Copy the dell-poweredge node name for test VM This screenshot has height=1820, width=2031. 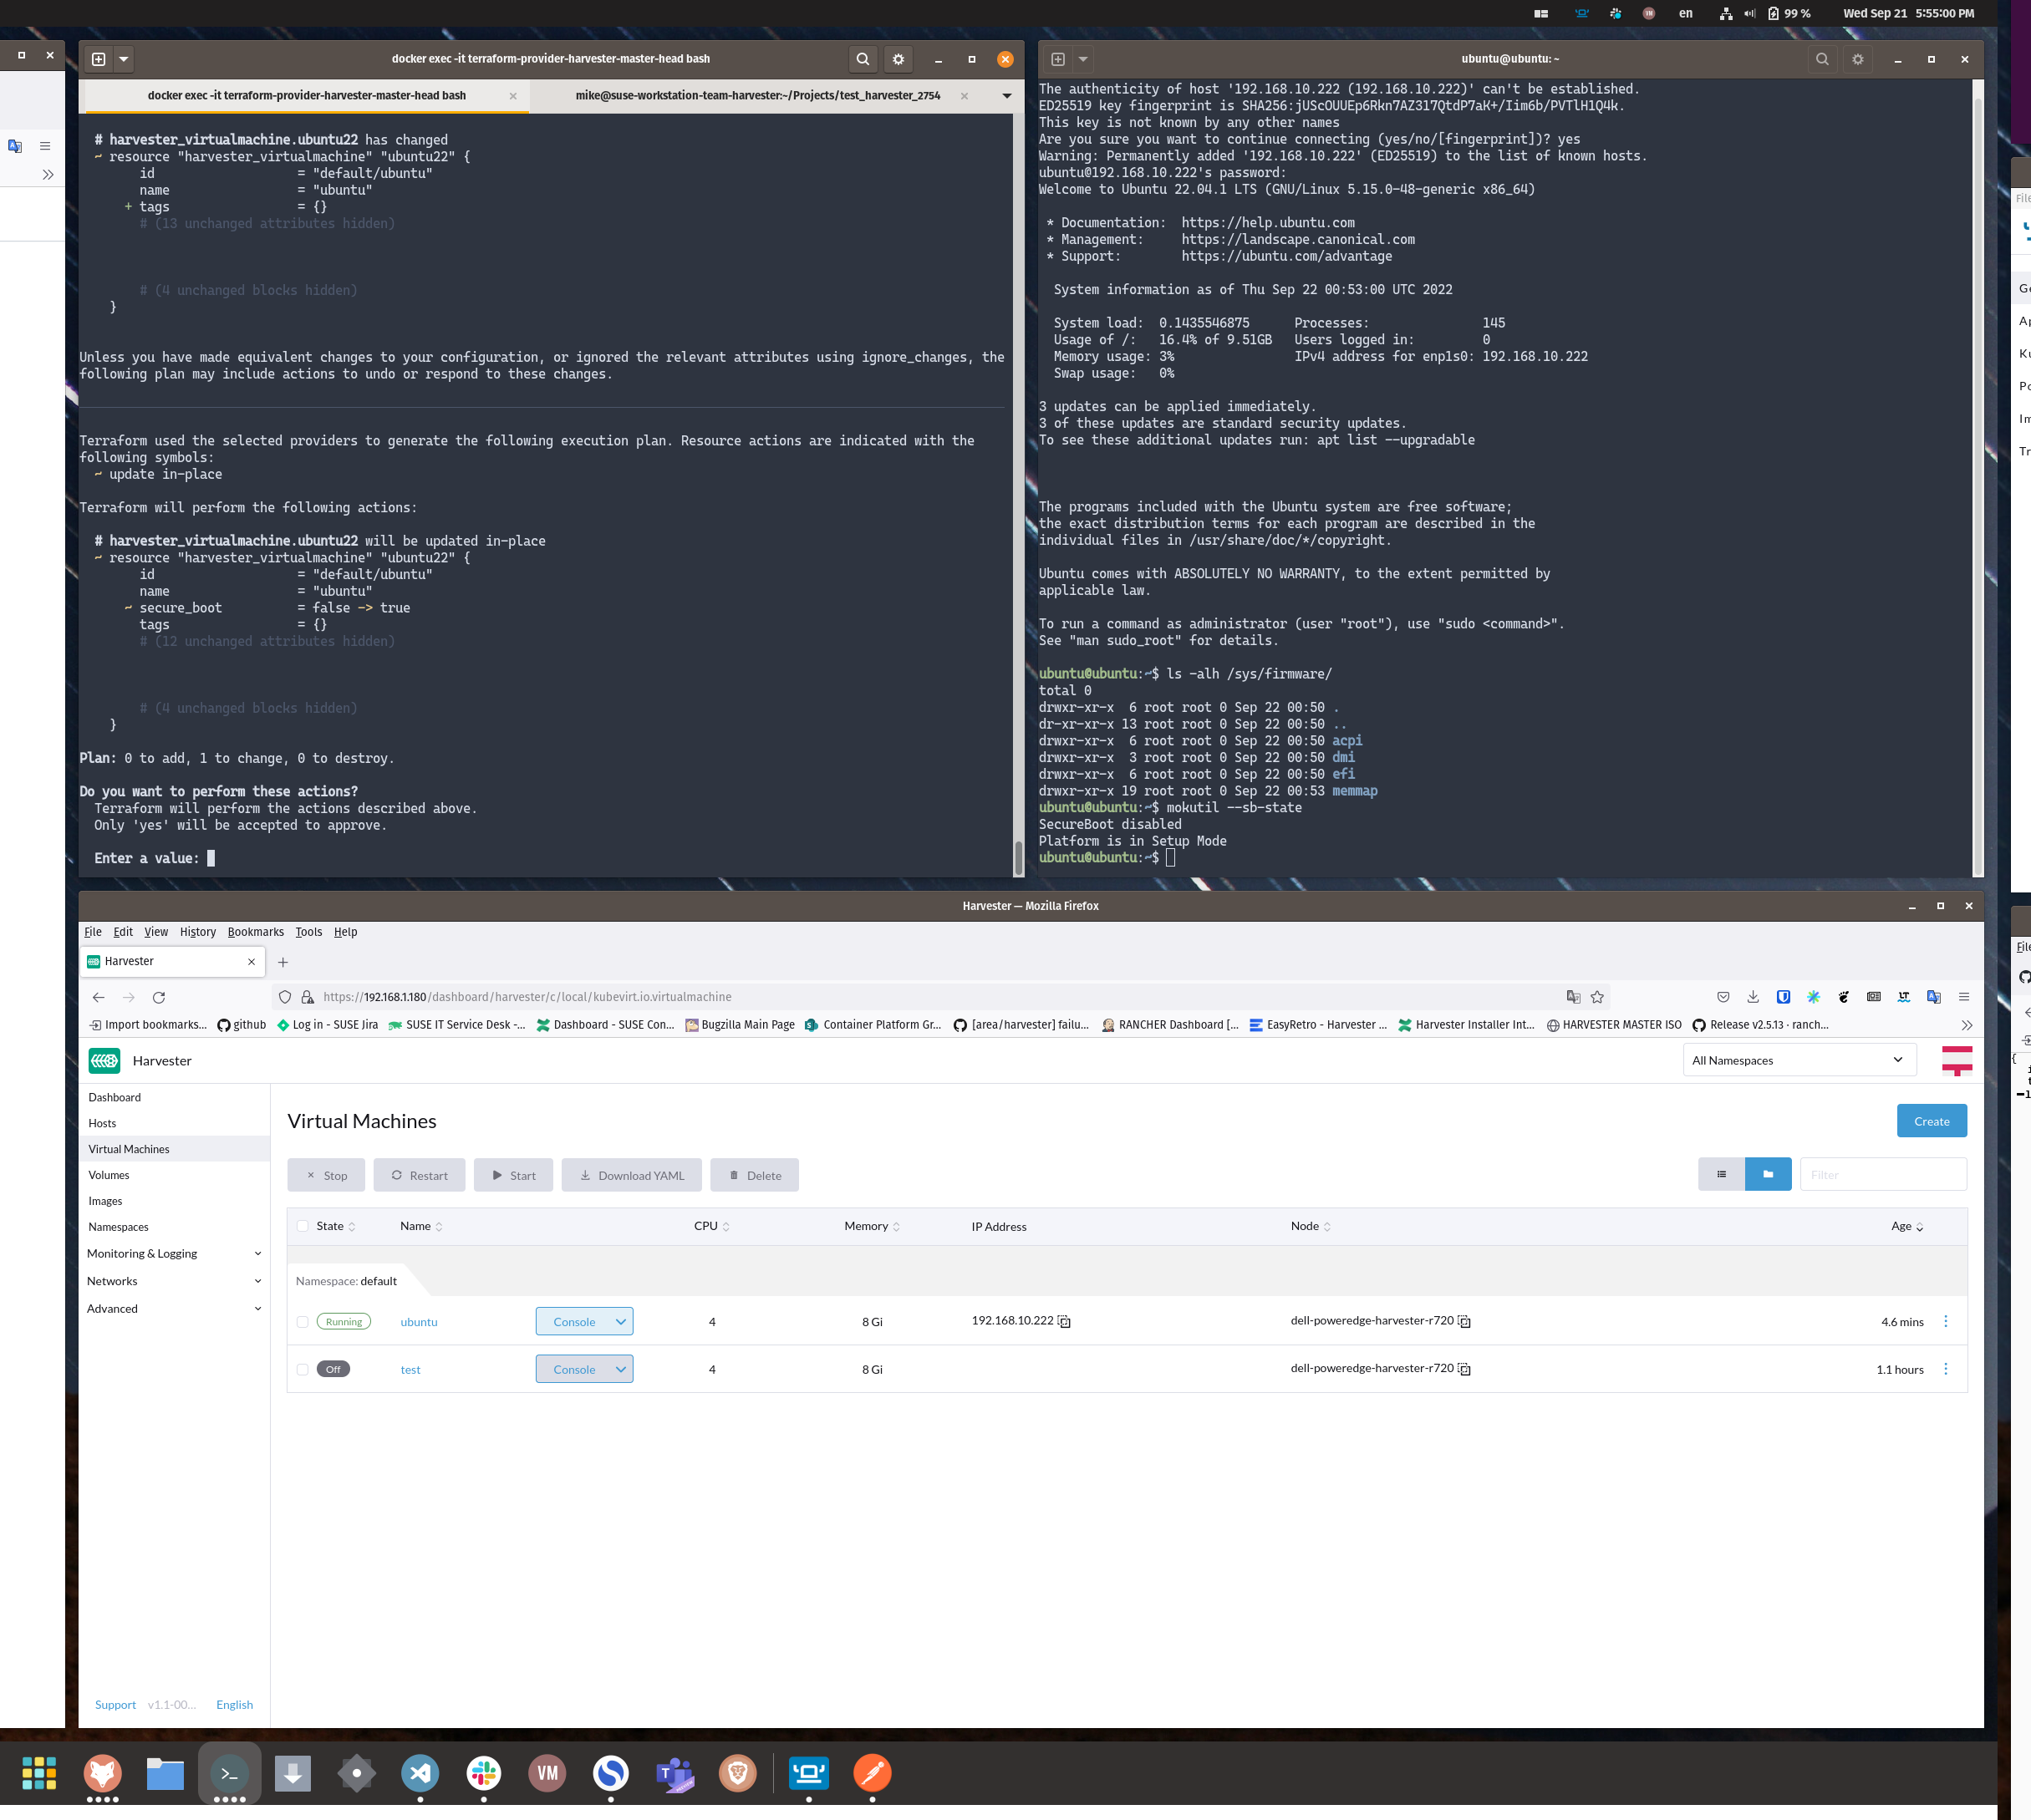1464,1368
